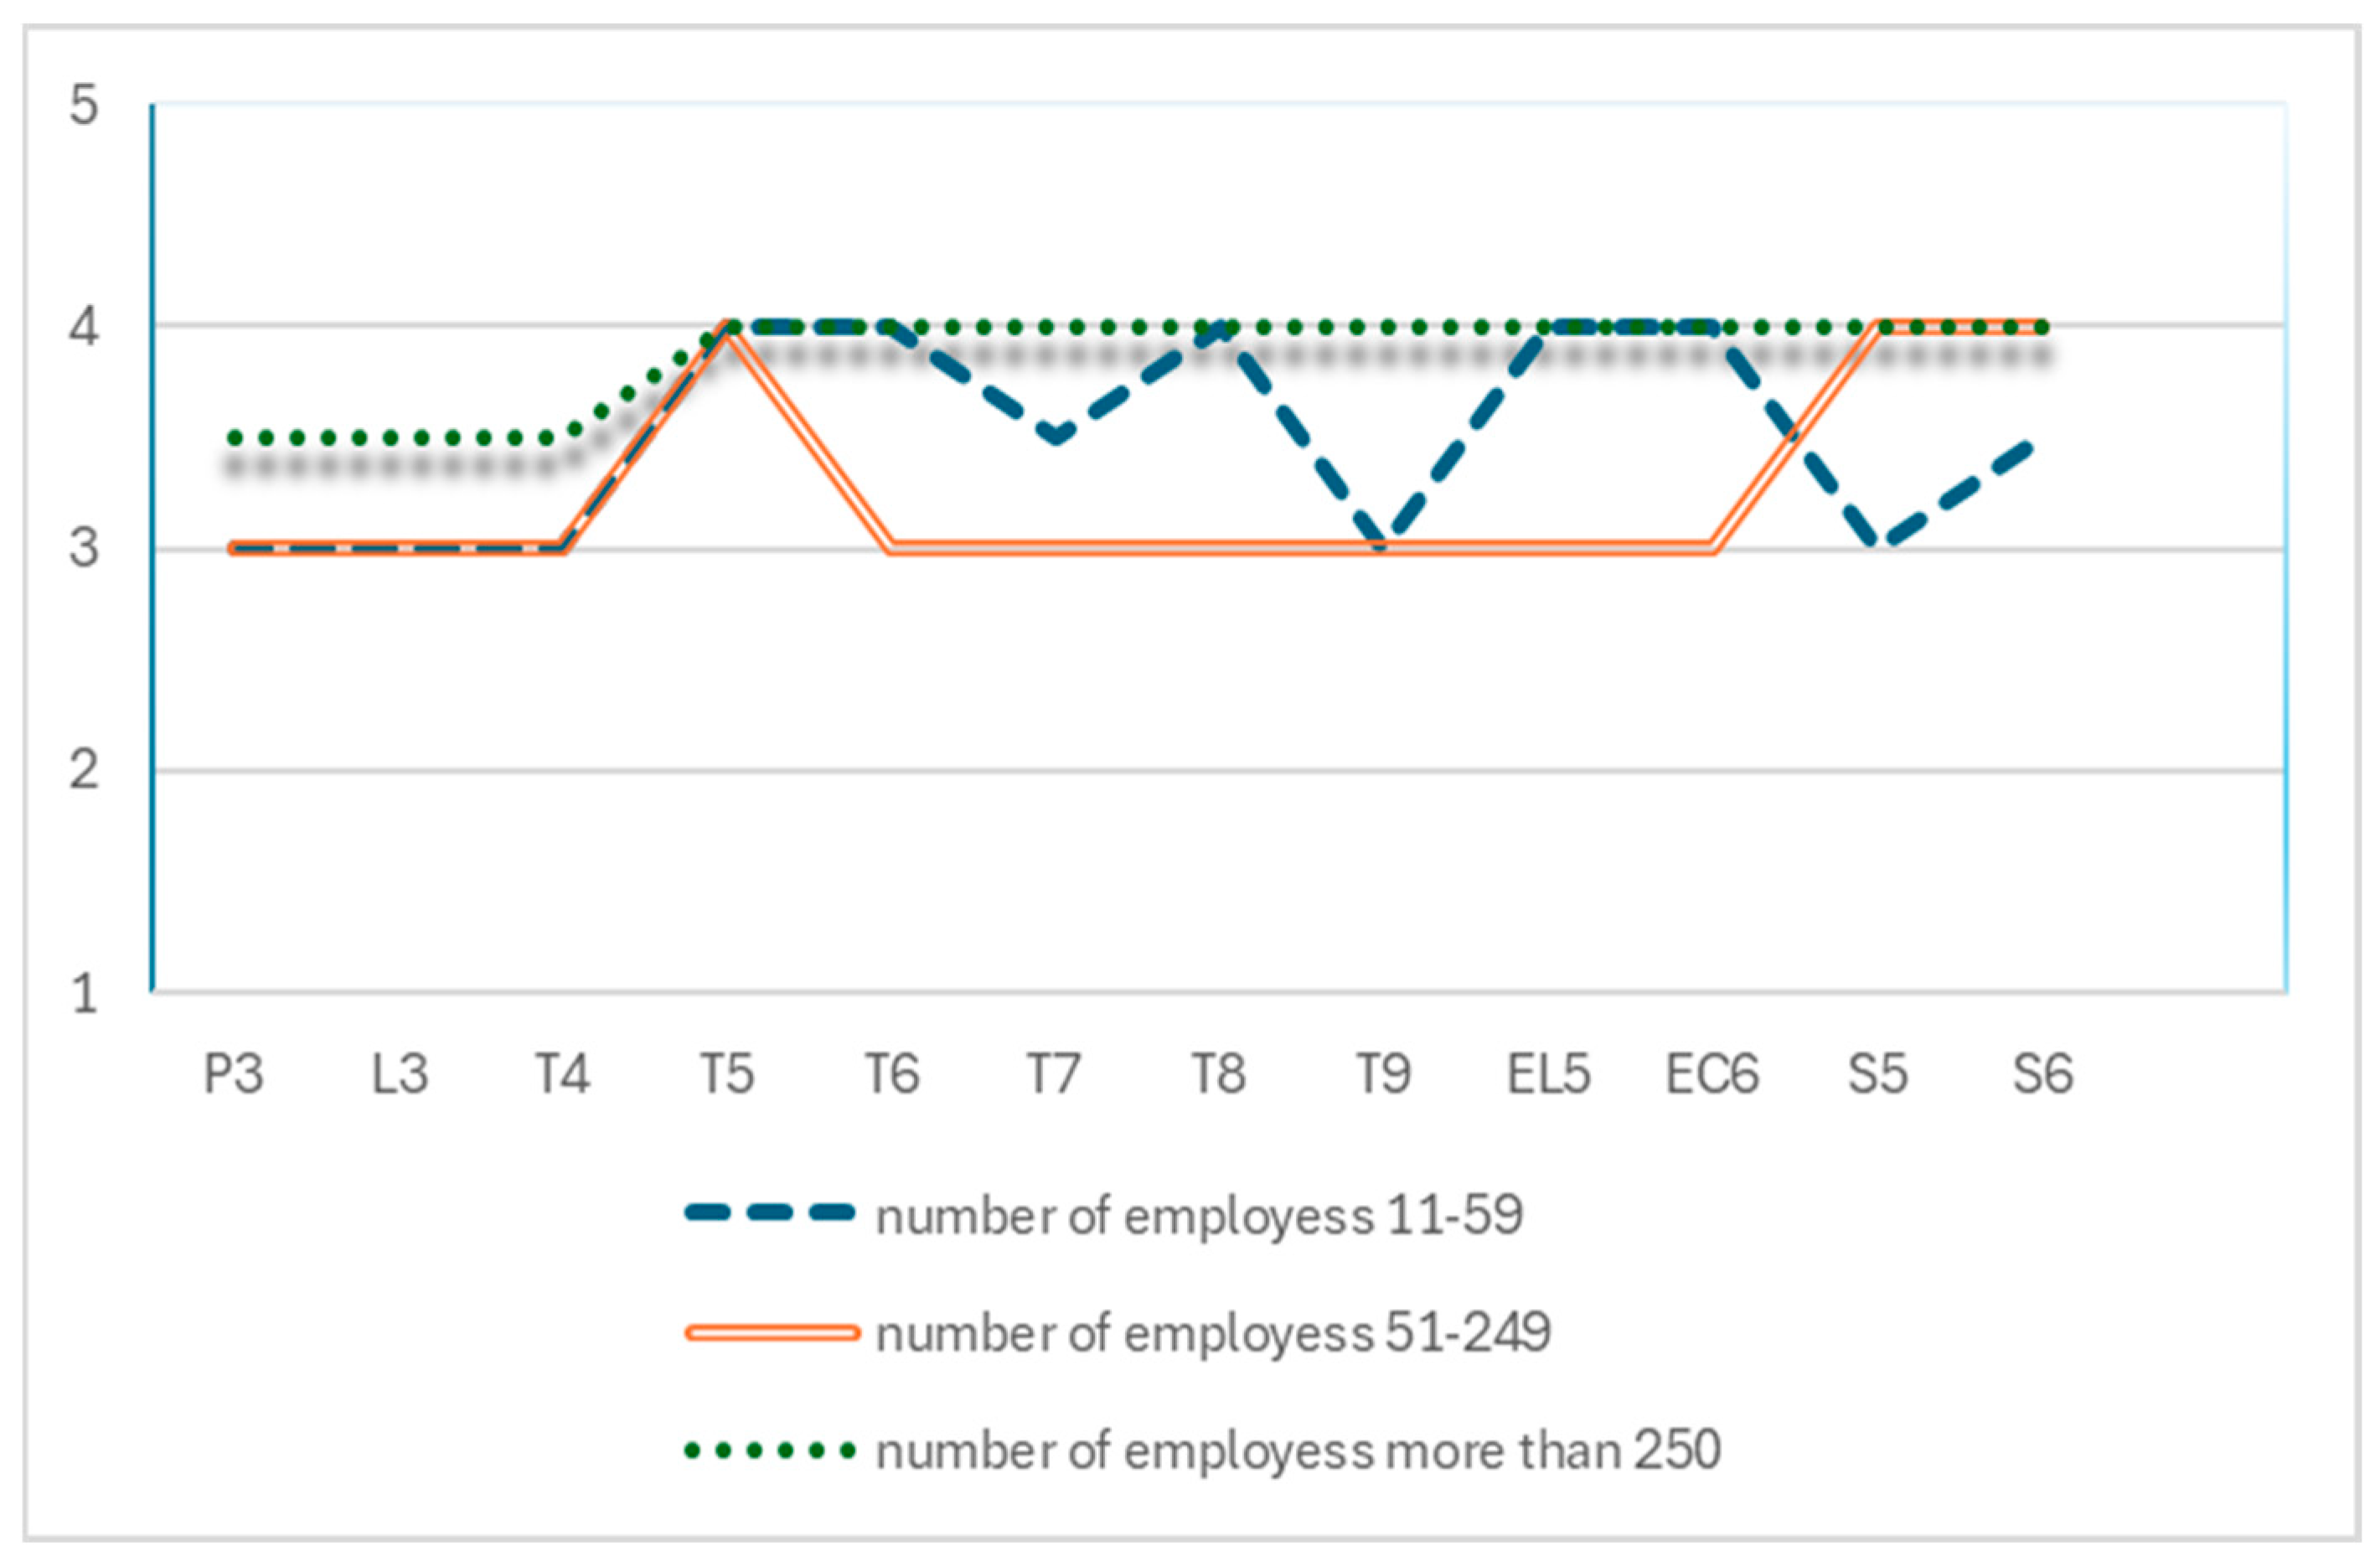Click legend text 'number of employess 51-249'
Screen dimensions: 2380x1567
point(1213,1333)
